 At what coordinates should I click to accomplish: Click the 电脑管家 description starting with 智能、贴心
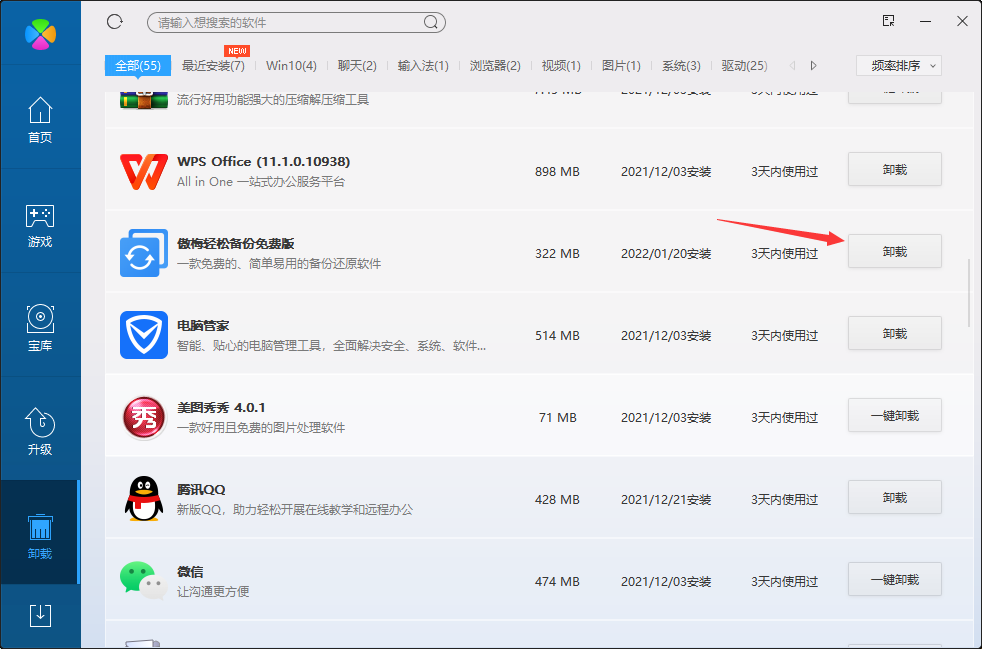(331, 346)
